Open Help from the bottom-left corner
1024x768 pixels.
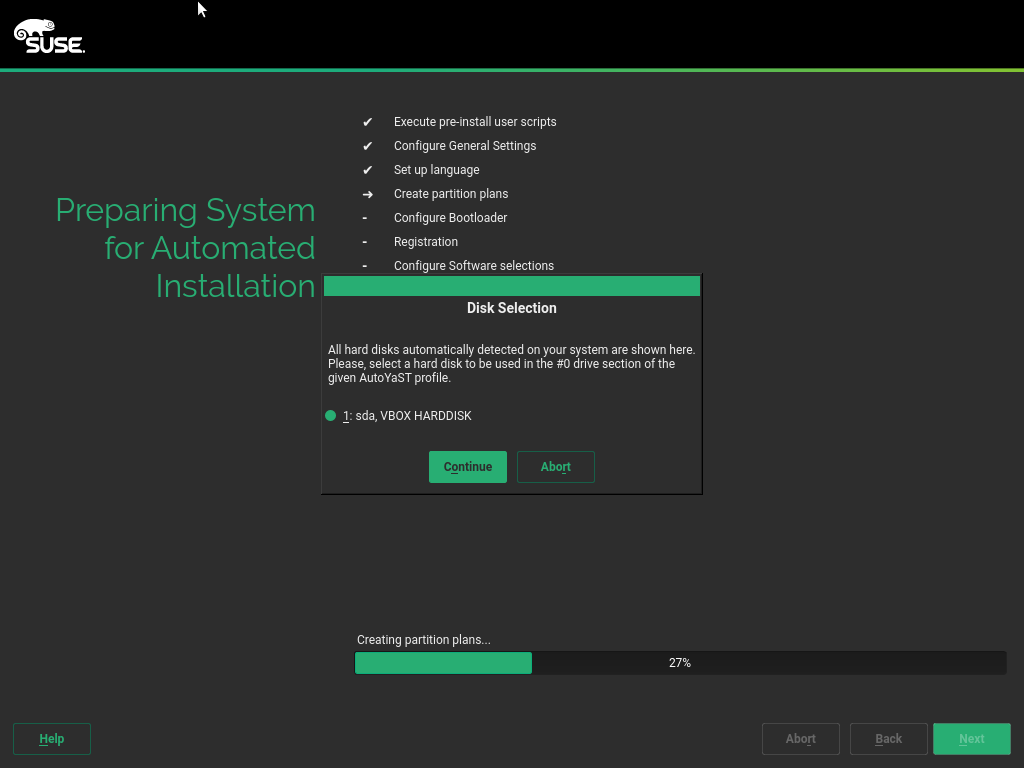52,739
